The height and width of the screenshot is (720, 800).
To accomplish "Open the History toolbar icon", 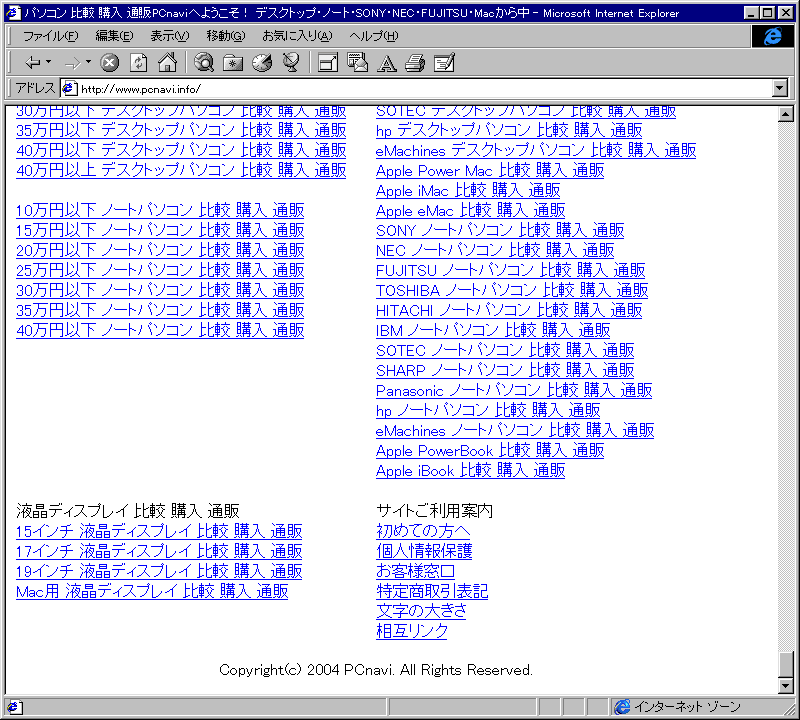I will 262,63.
